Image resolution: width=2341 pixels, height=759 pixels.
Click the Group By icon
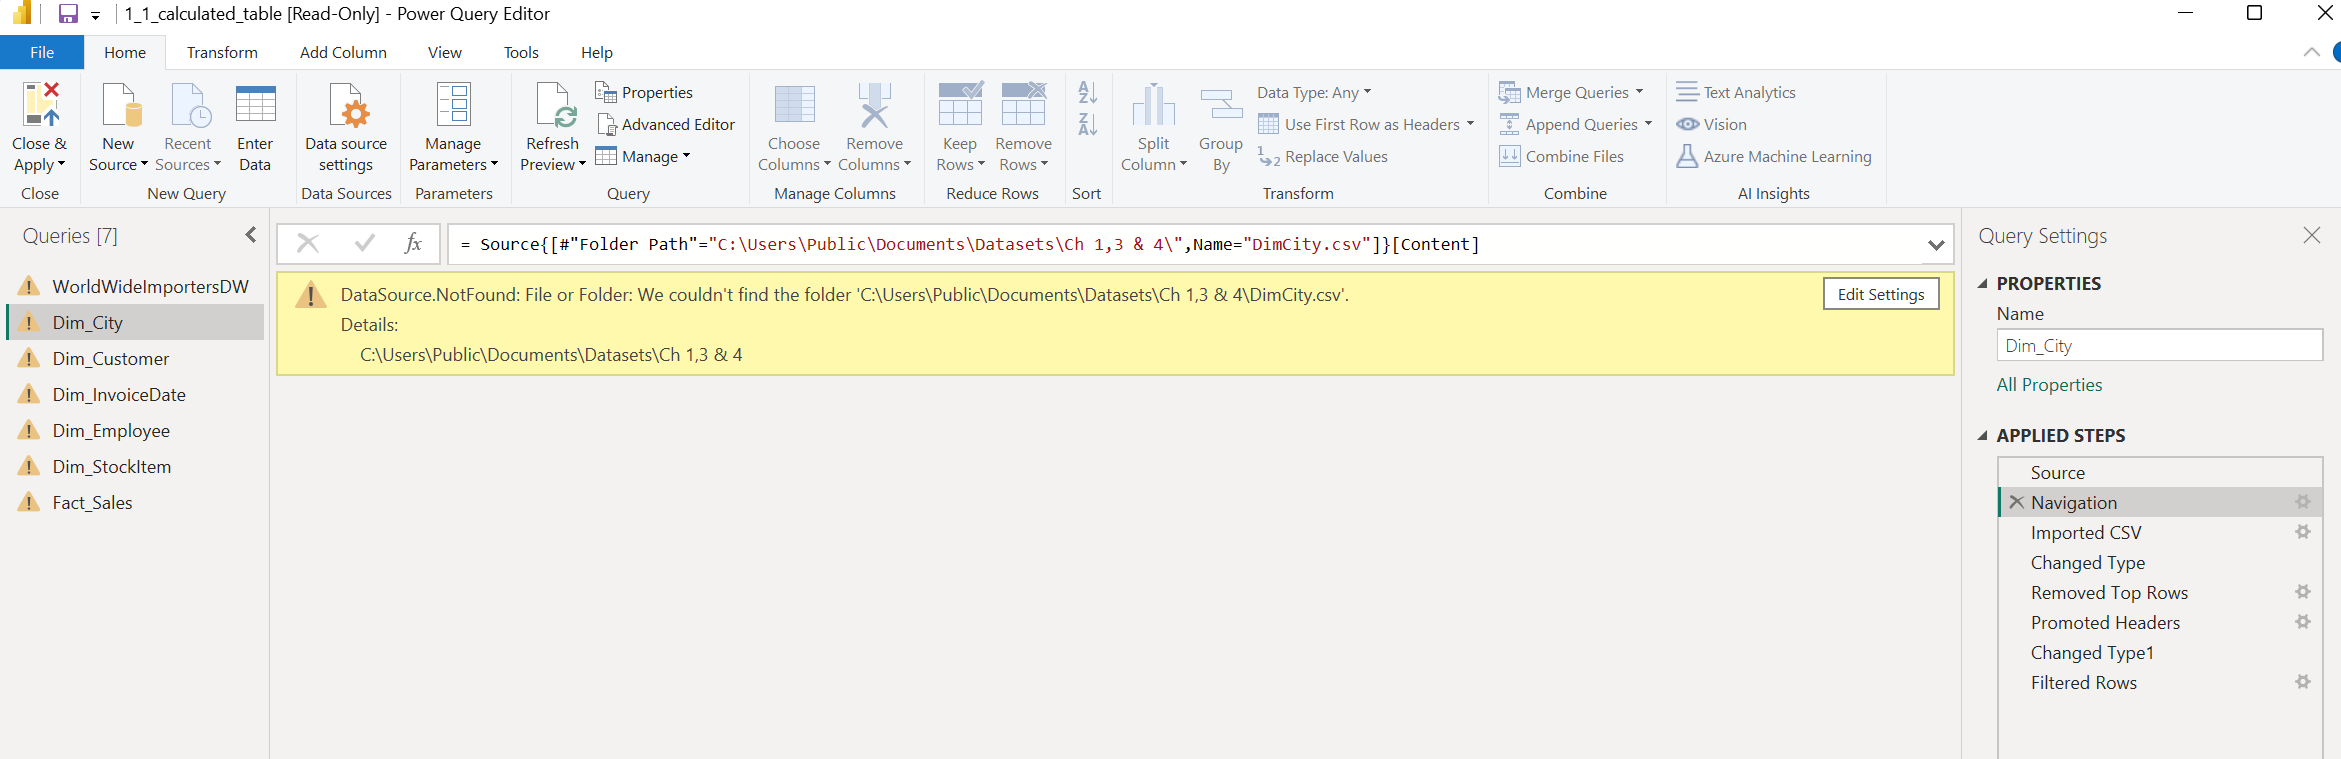click(x=1221, y=104)
